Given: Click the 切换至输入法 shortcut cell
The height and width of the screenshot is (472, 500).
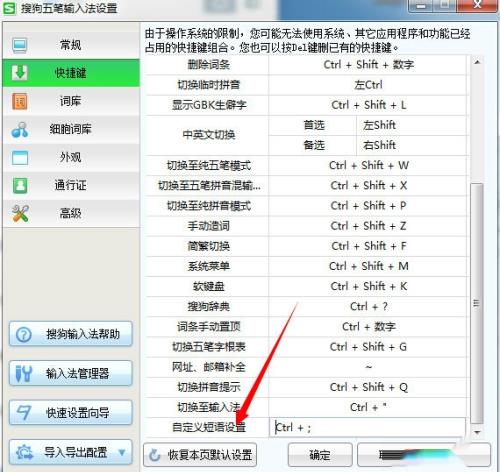Looking at the screenshot, I should pyautogui.click(x=368, y=407).
